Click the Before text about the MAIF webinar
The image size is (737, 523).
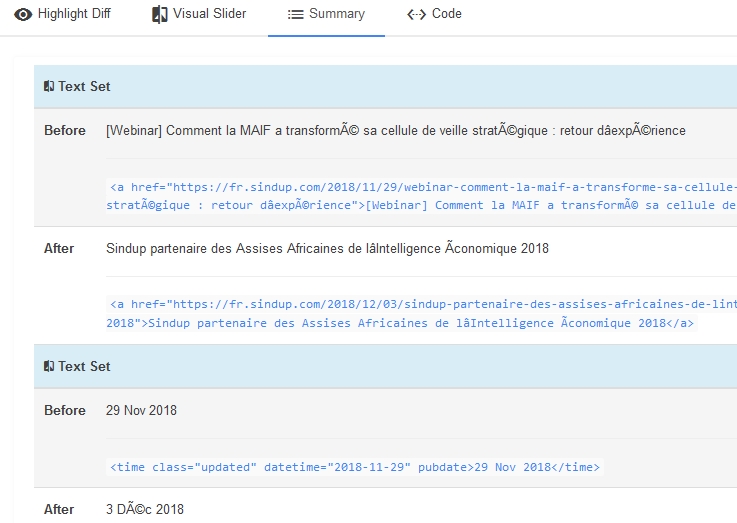coord(396,131)
